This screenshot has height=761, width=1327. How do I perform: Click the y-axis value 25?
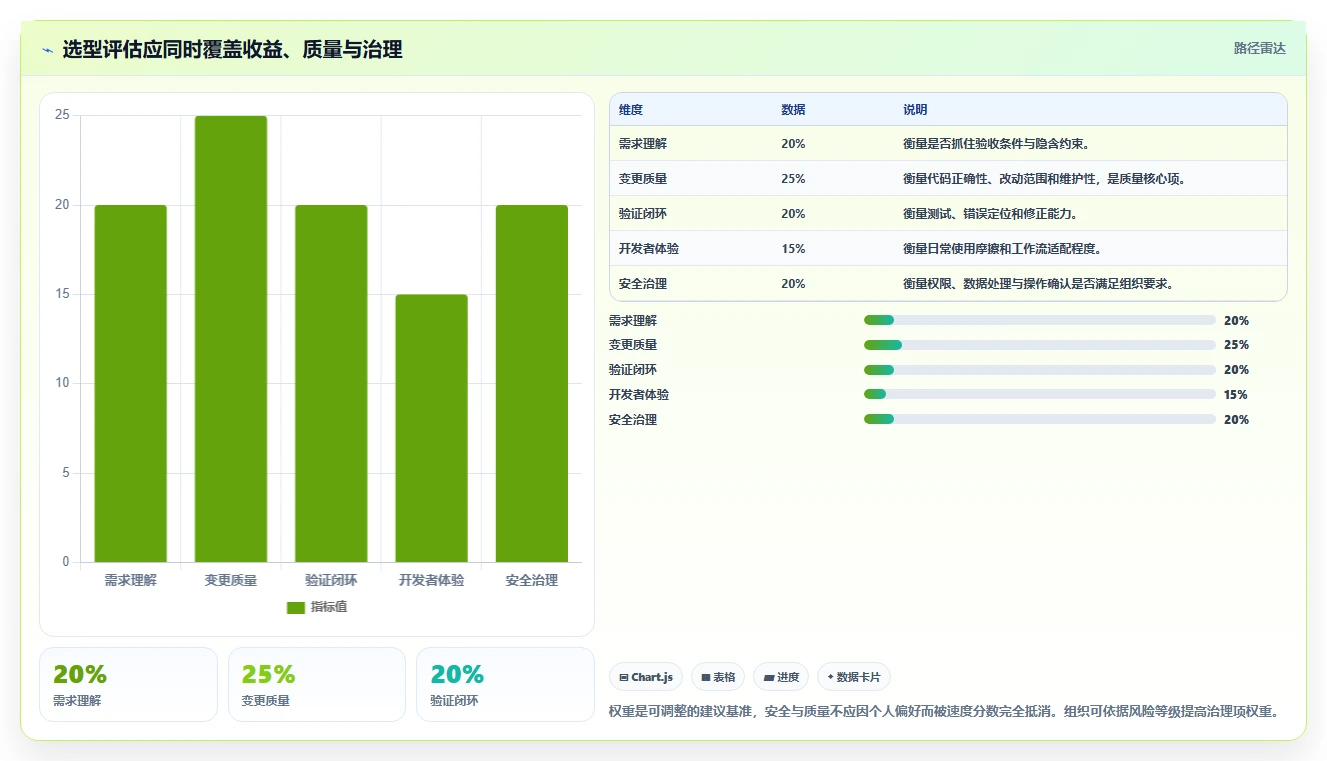pos(62,115)
